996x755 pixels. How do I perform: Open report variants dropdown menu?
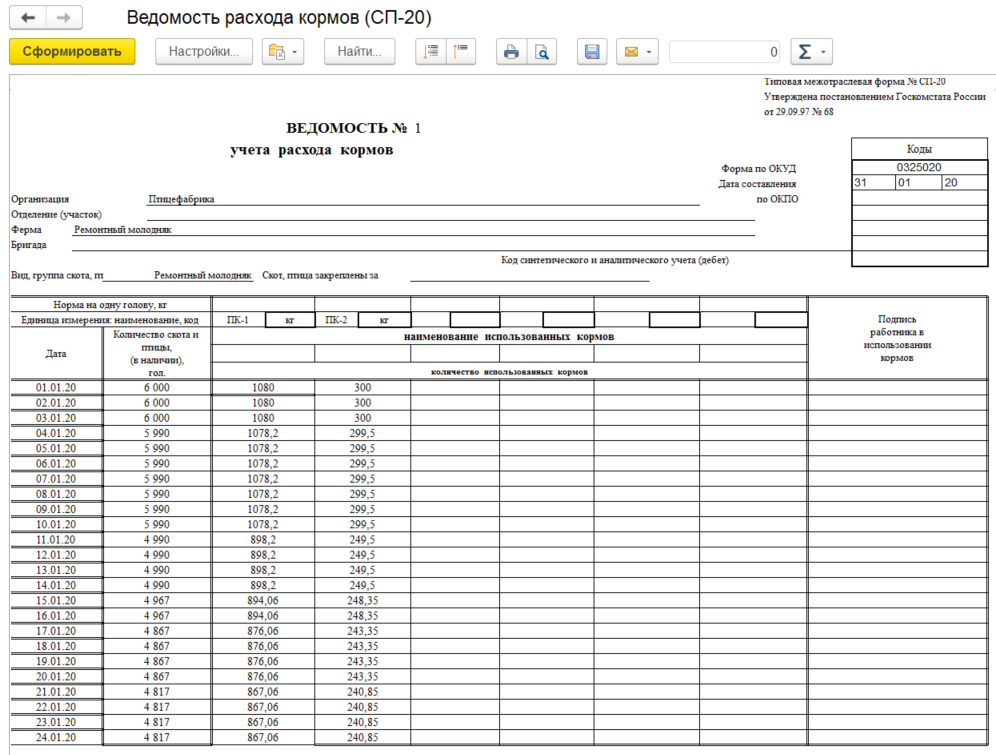click(283, 52)
